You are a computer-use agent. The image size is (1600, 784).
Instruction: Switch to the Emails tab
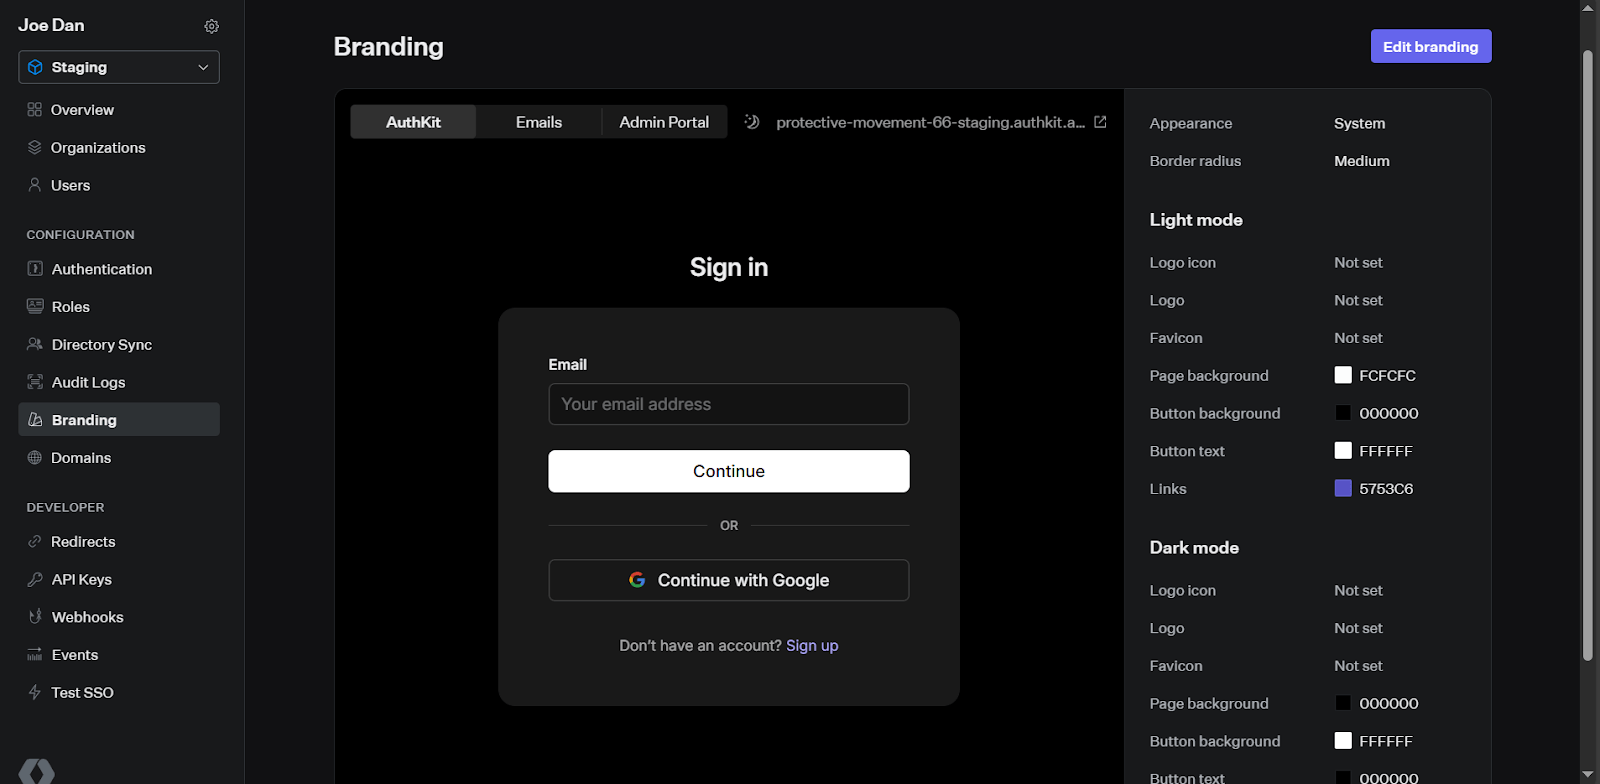539,122
